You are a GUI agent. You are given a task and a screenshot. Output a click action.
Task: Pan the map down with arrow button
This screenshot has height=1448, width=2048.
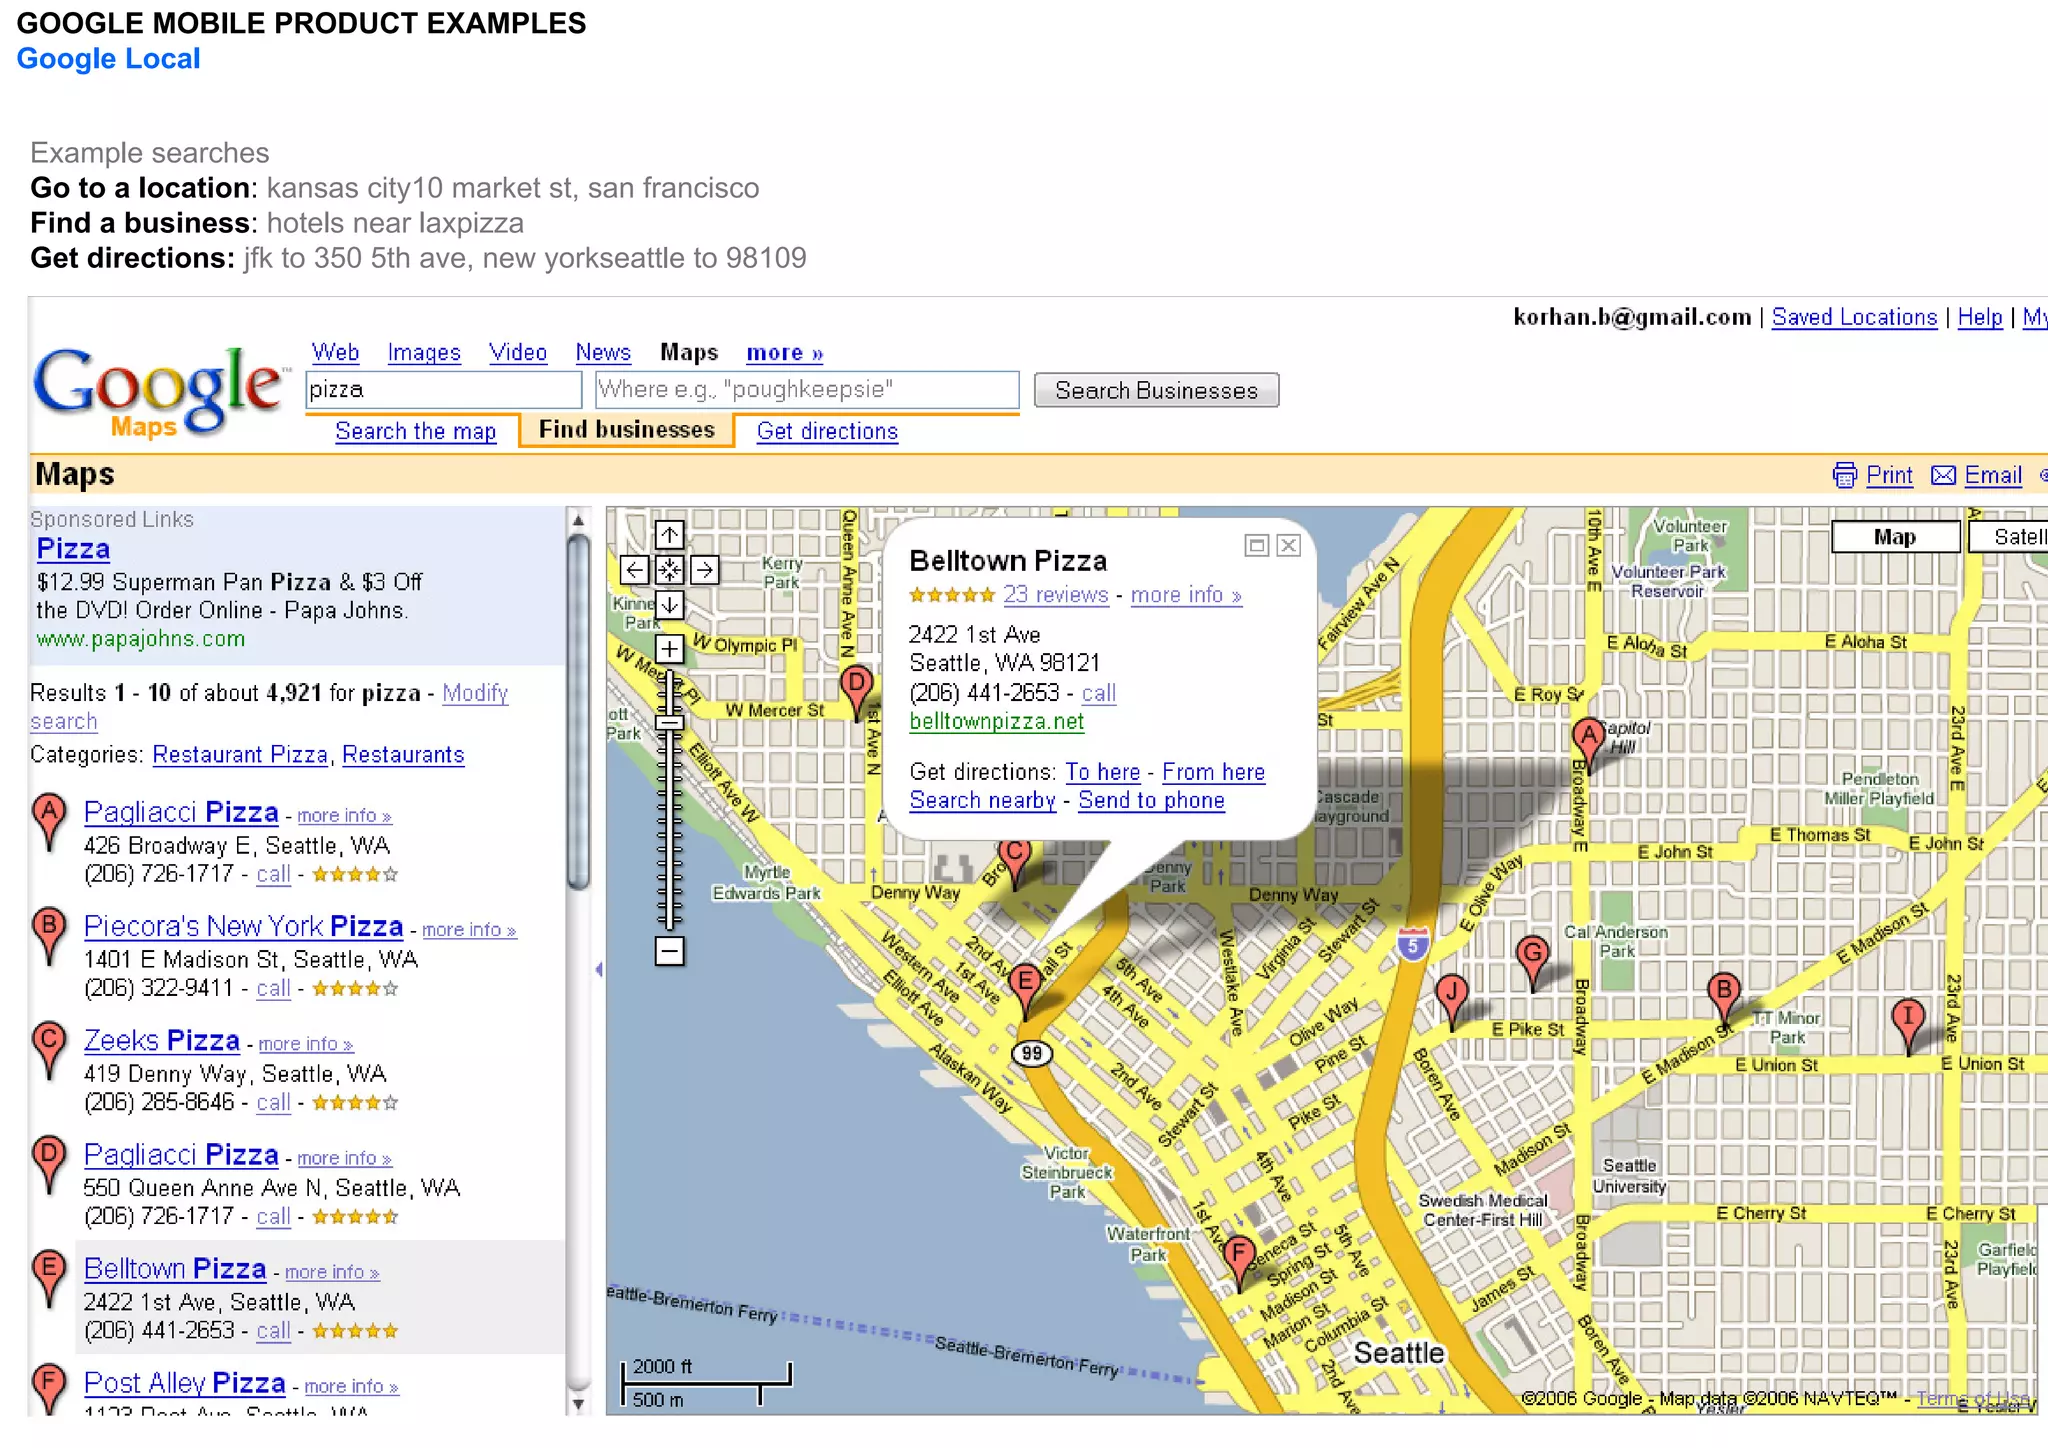click(669, 605)
